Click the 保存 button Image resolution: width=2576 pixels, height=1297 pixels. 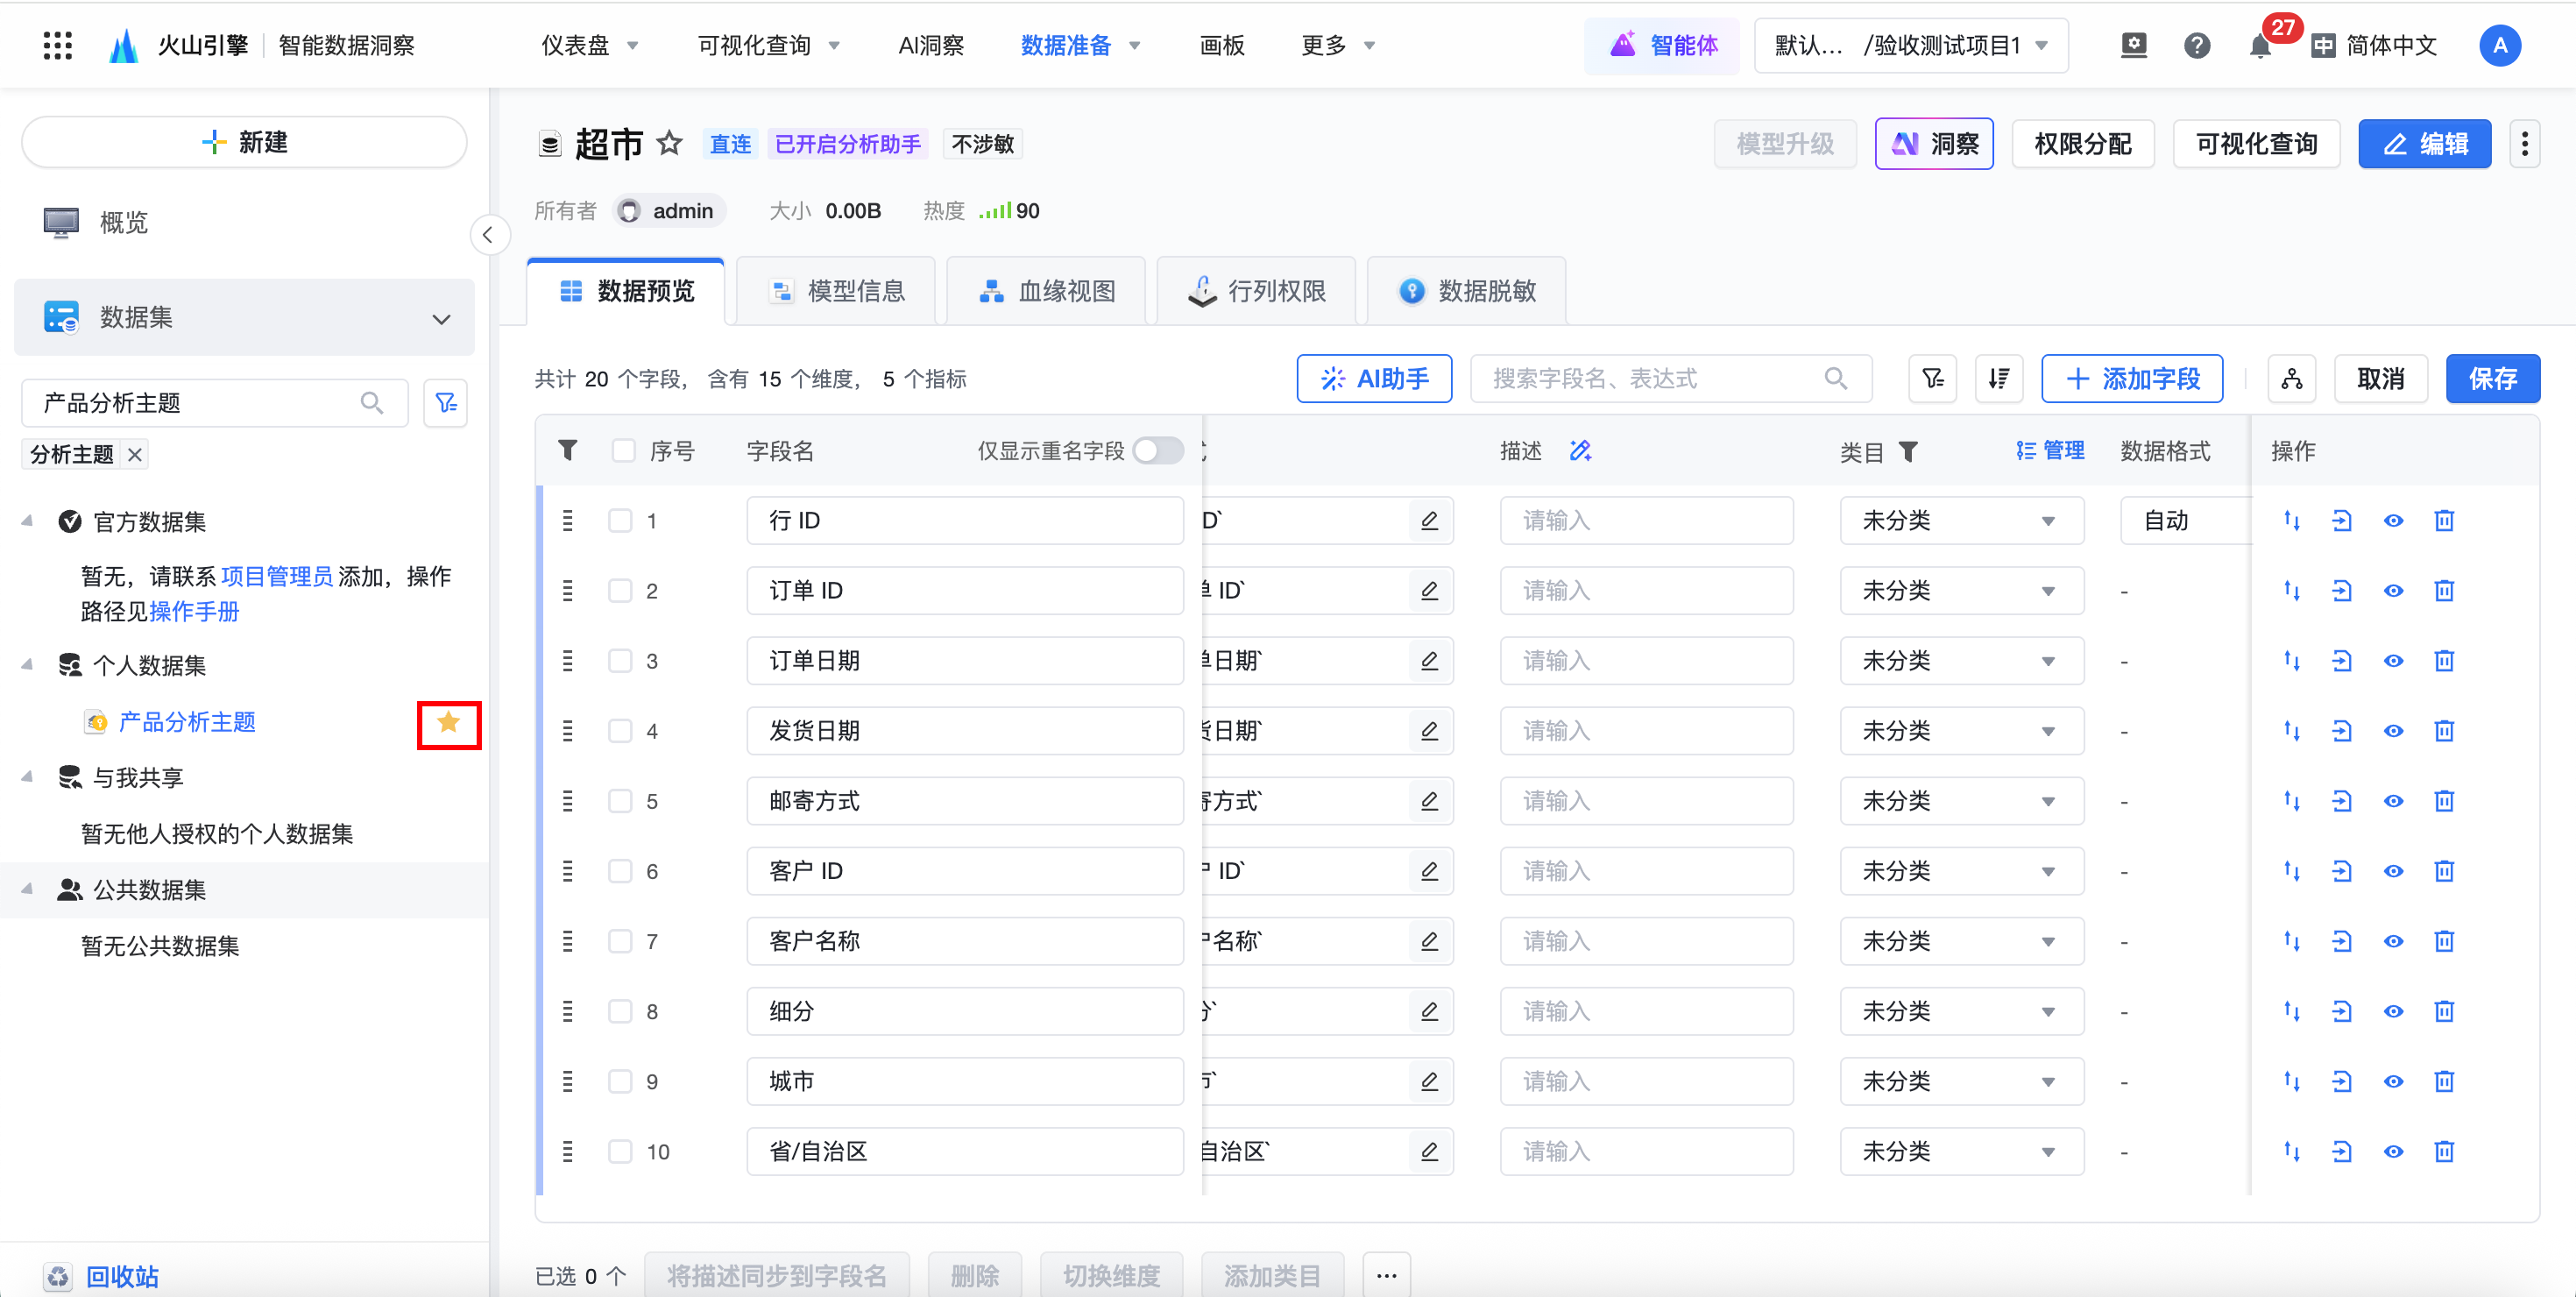point(2492,379)
